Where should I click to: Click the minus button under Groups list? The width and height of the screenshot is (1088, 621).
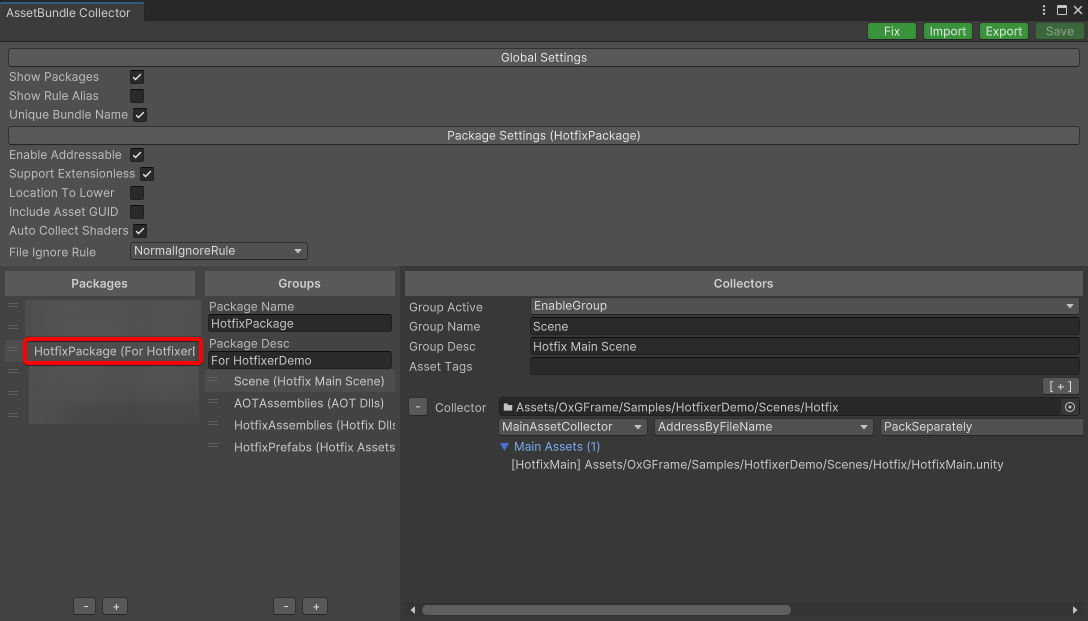coord(286,606)
